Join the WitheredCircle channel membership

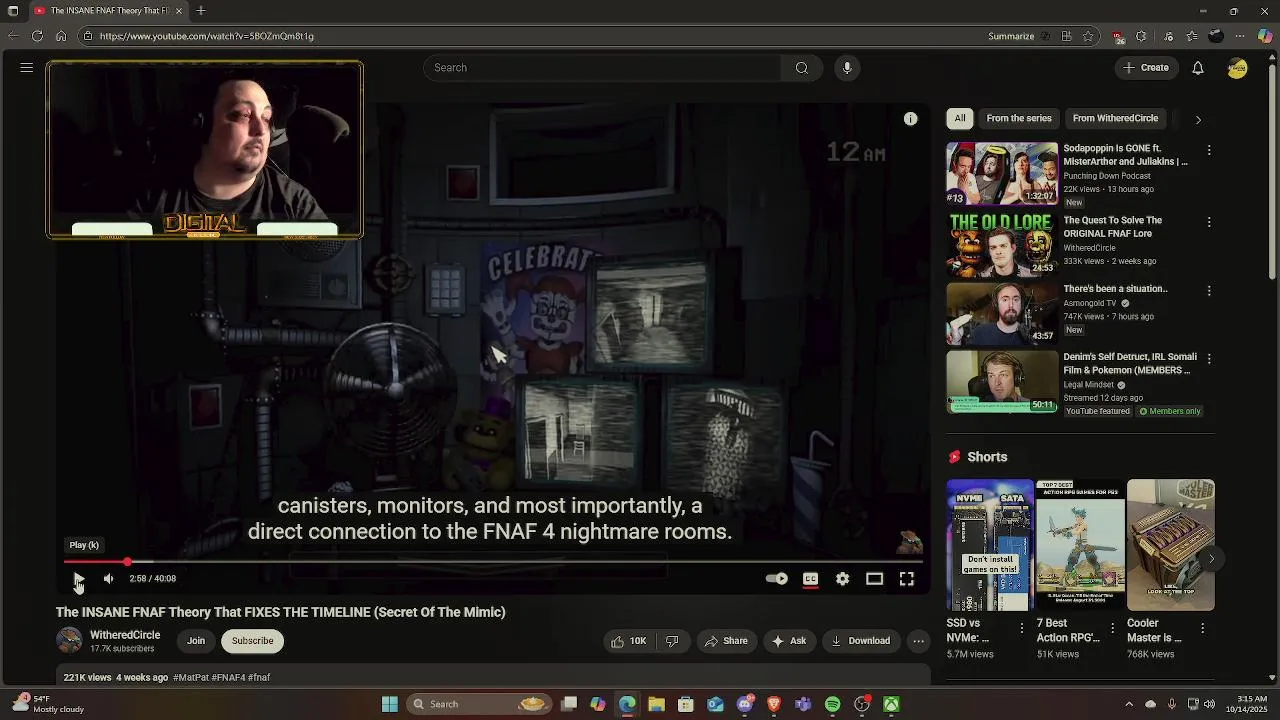196,641
